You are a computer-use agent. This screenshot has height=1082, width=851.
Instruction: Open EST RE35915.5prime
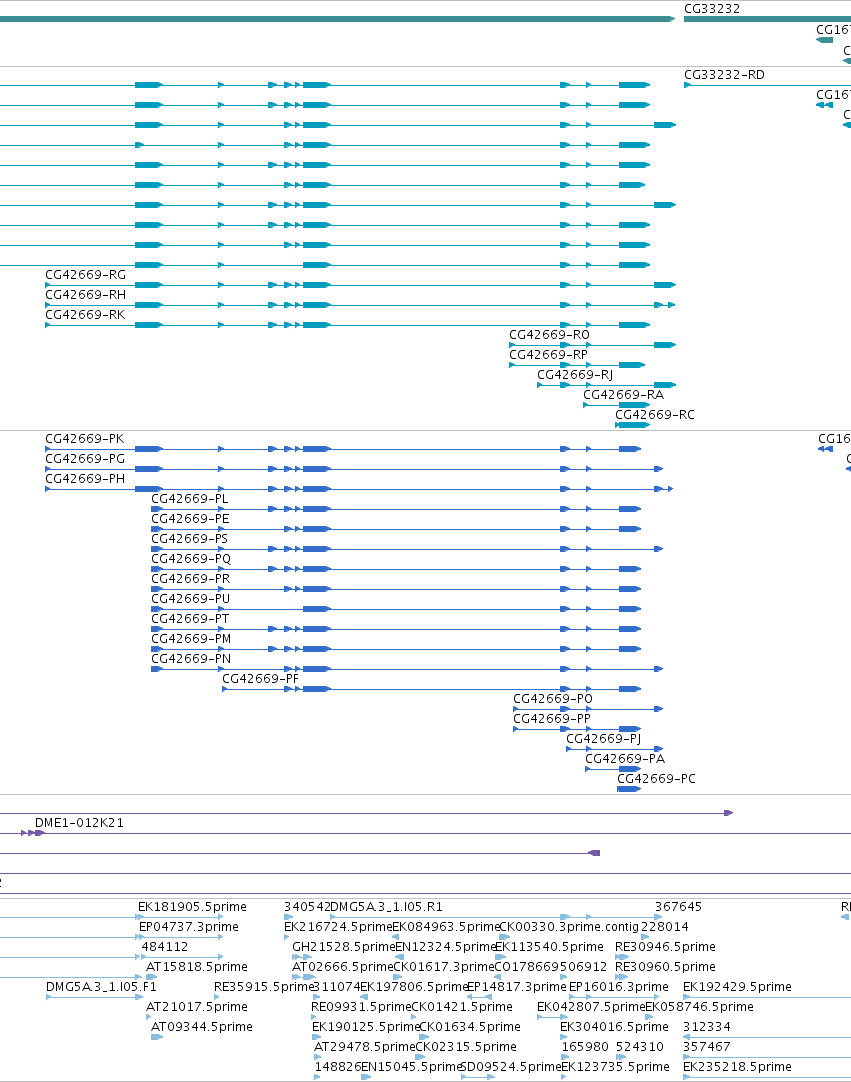tap(264, 987)
